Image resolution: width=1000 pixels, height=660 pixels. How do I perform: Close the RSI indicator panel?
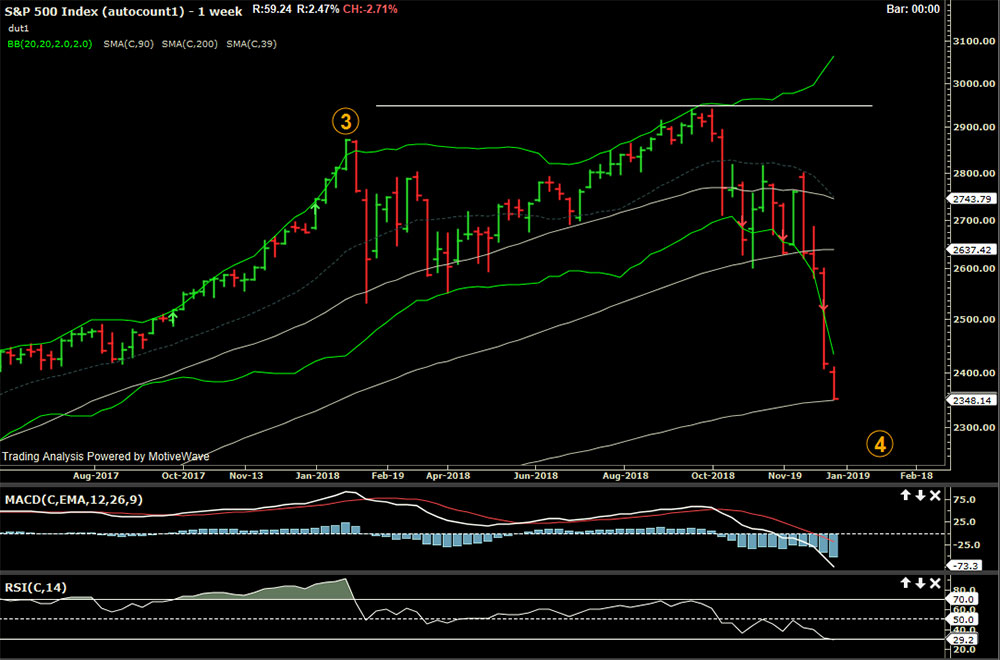pyautogui.click(x=935, y=582)
